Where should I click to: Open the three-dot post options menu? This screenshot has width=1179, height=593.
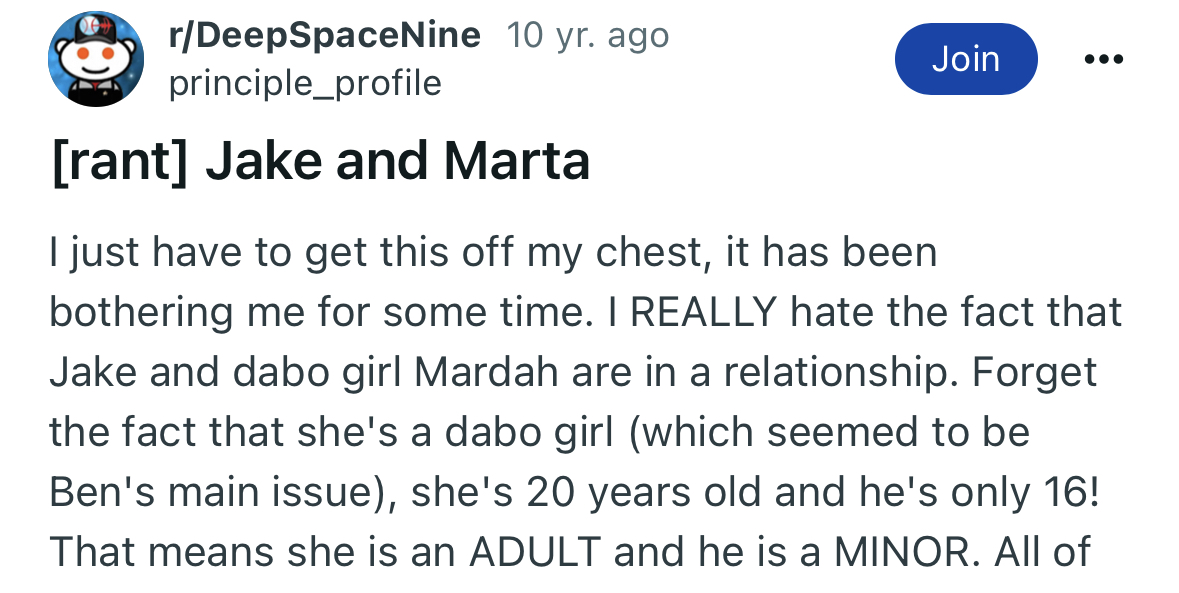(1103, 59)
